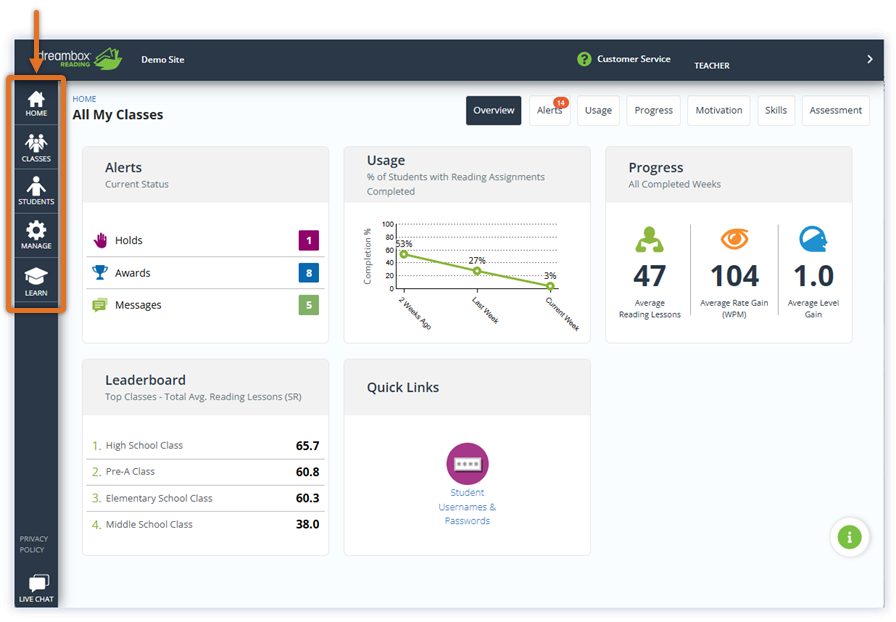896x622 pixels.
Task: Click the Customer Service help icon
Action: click(583, 59)
